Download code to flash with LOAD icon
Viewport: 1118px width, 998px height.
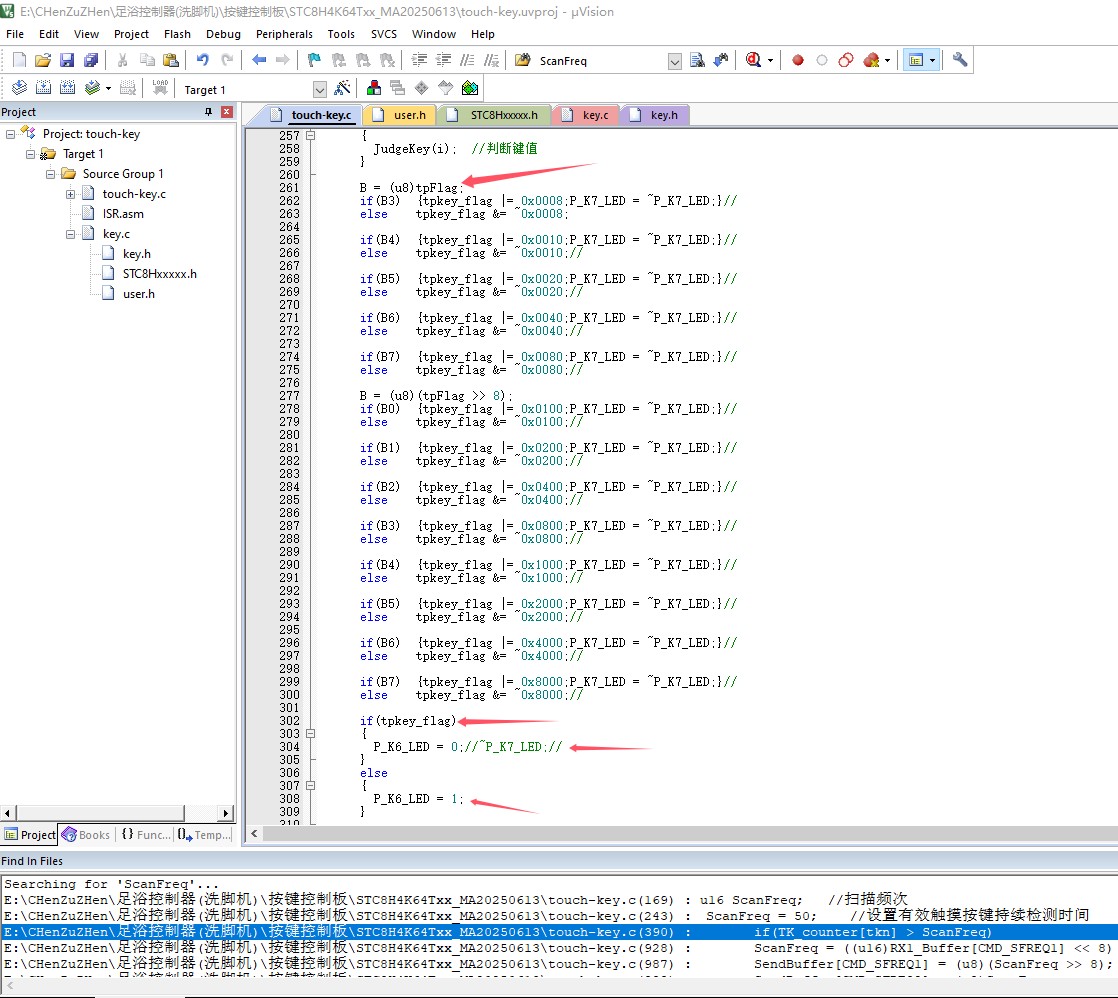pyautogui.click(x=160, y=88)
